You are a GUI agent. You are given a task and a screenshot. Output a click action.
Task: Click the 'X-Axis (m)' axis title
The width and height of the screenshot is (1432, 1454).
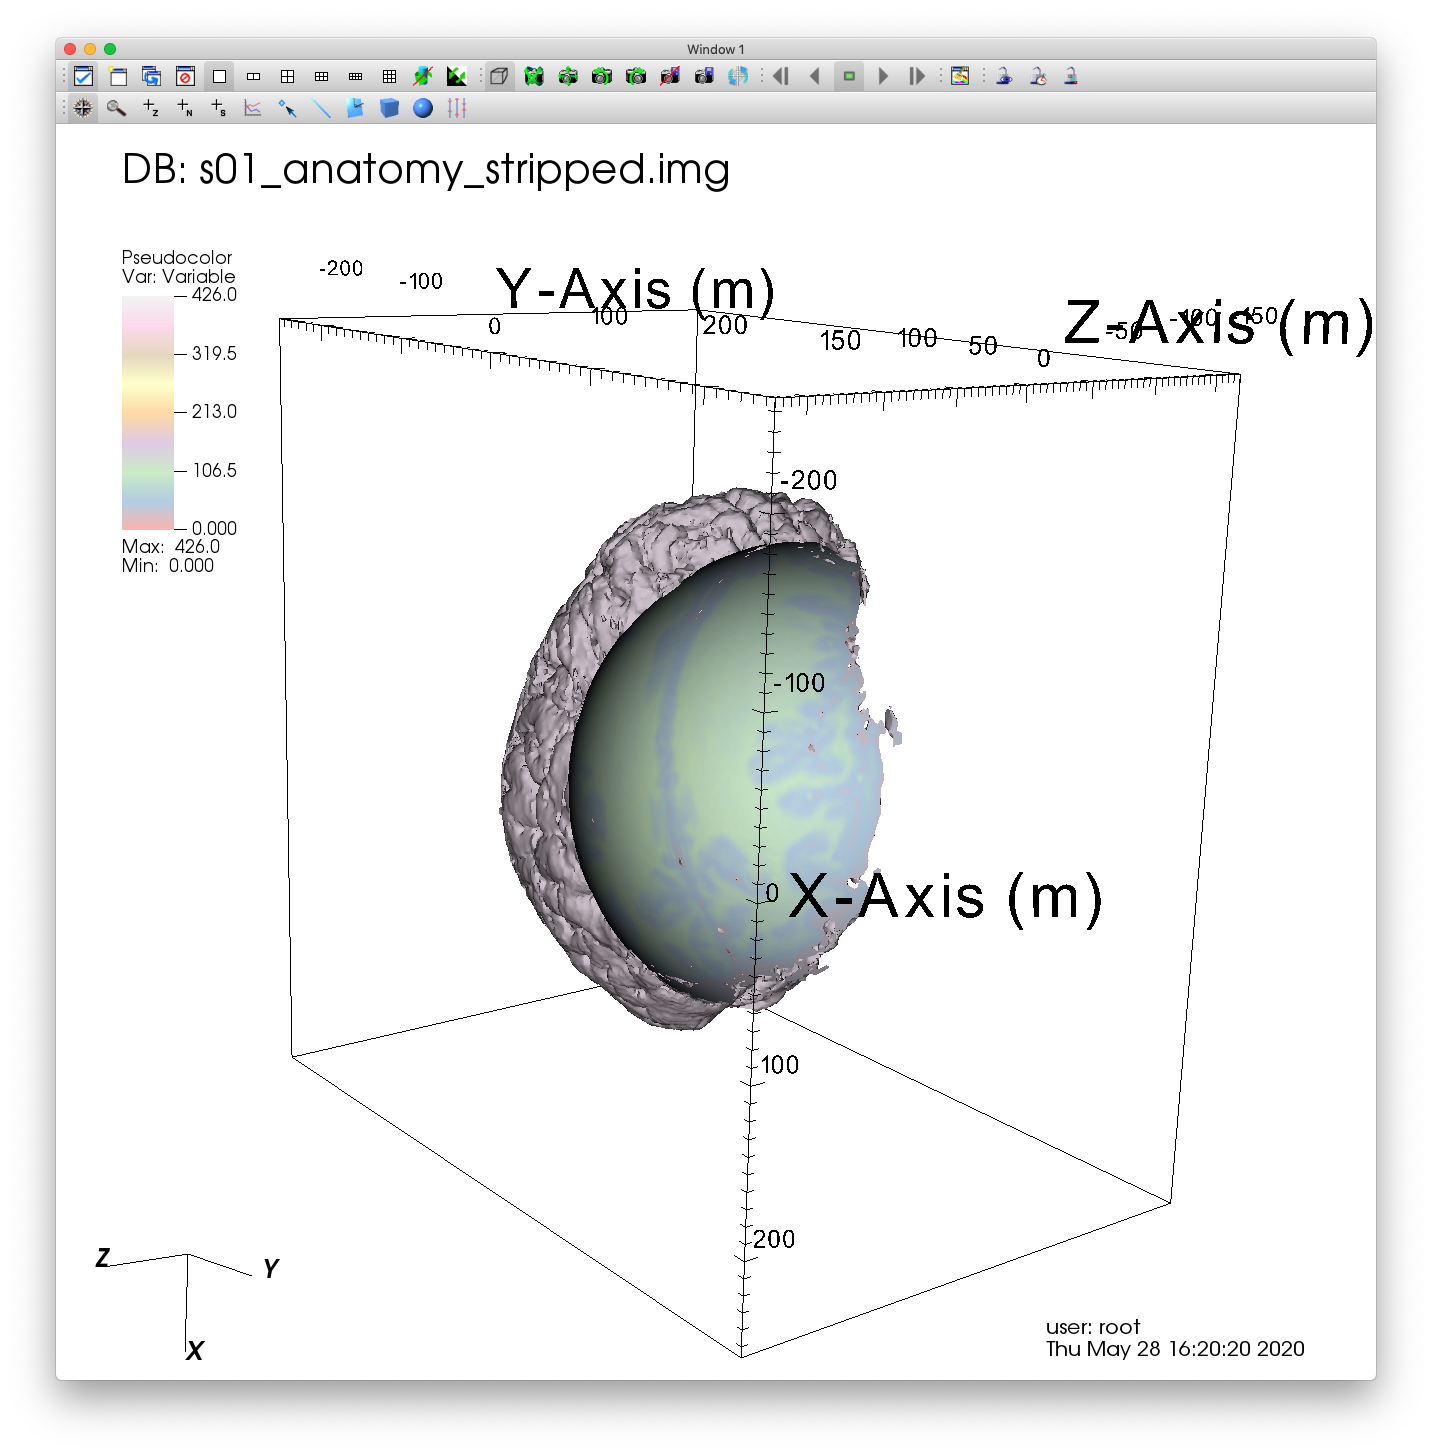[x=946, y=897]
